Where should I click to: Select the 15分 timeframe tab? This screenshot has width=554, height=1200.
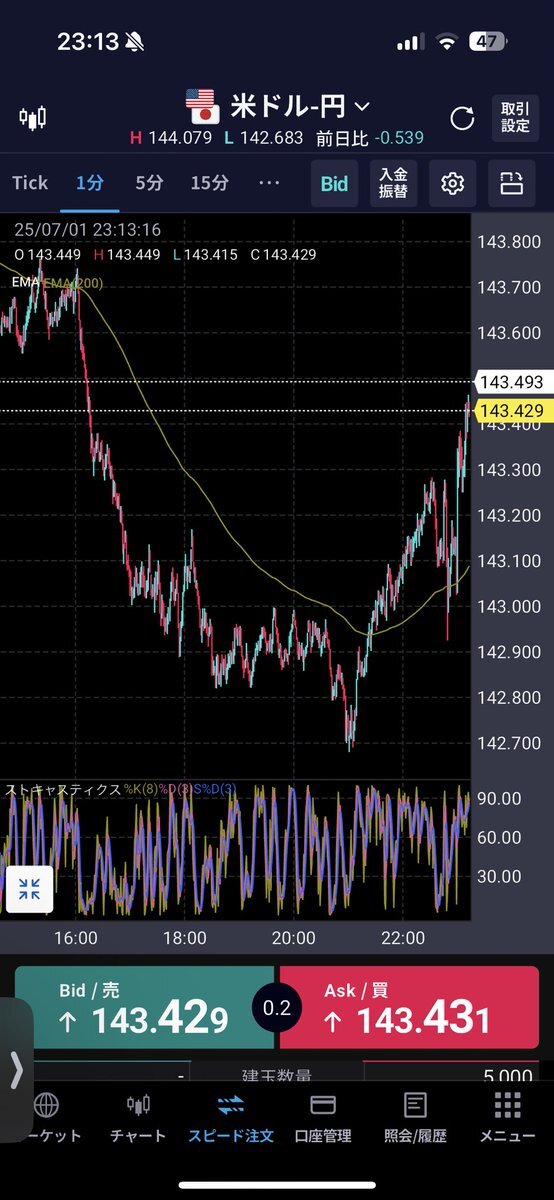pyautogui.click(x=210, y=183)
